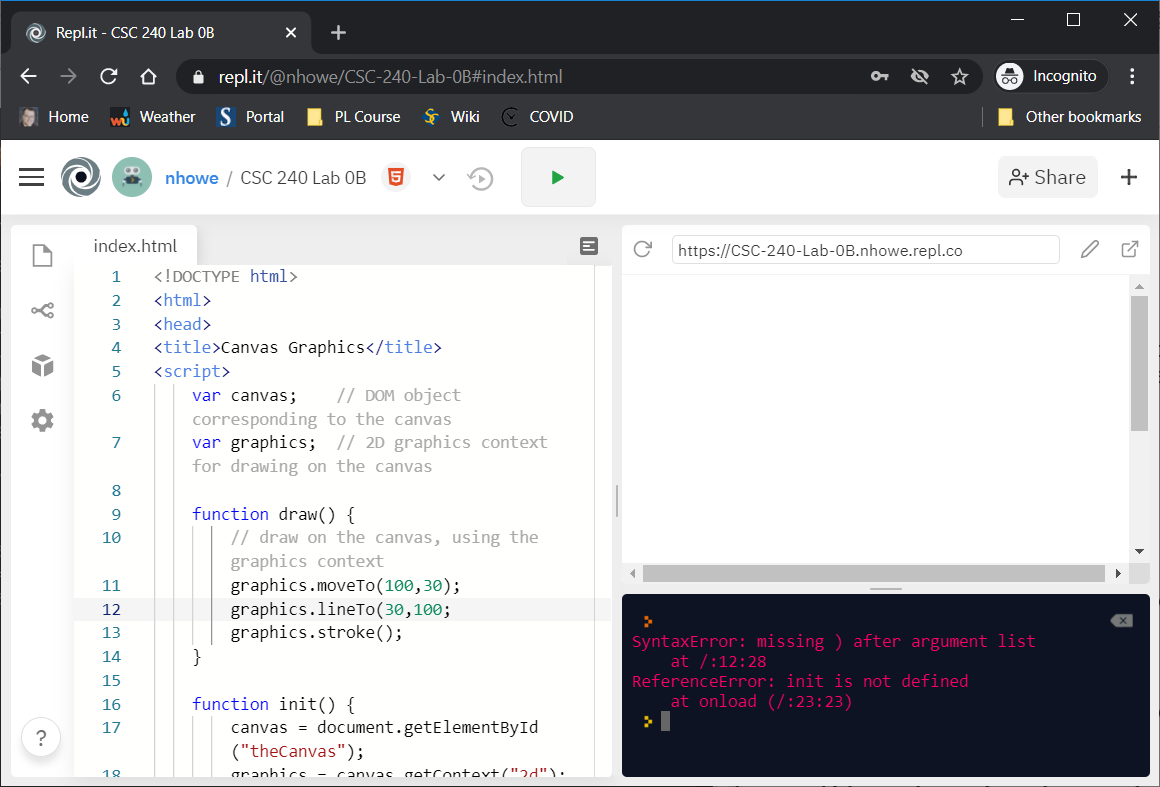Click the preview URL field

click(x=866, y=250)
